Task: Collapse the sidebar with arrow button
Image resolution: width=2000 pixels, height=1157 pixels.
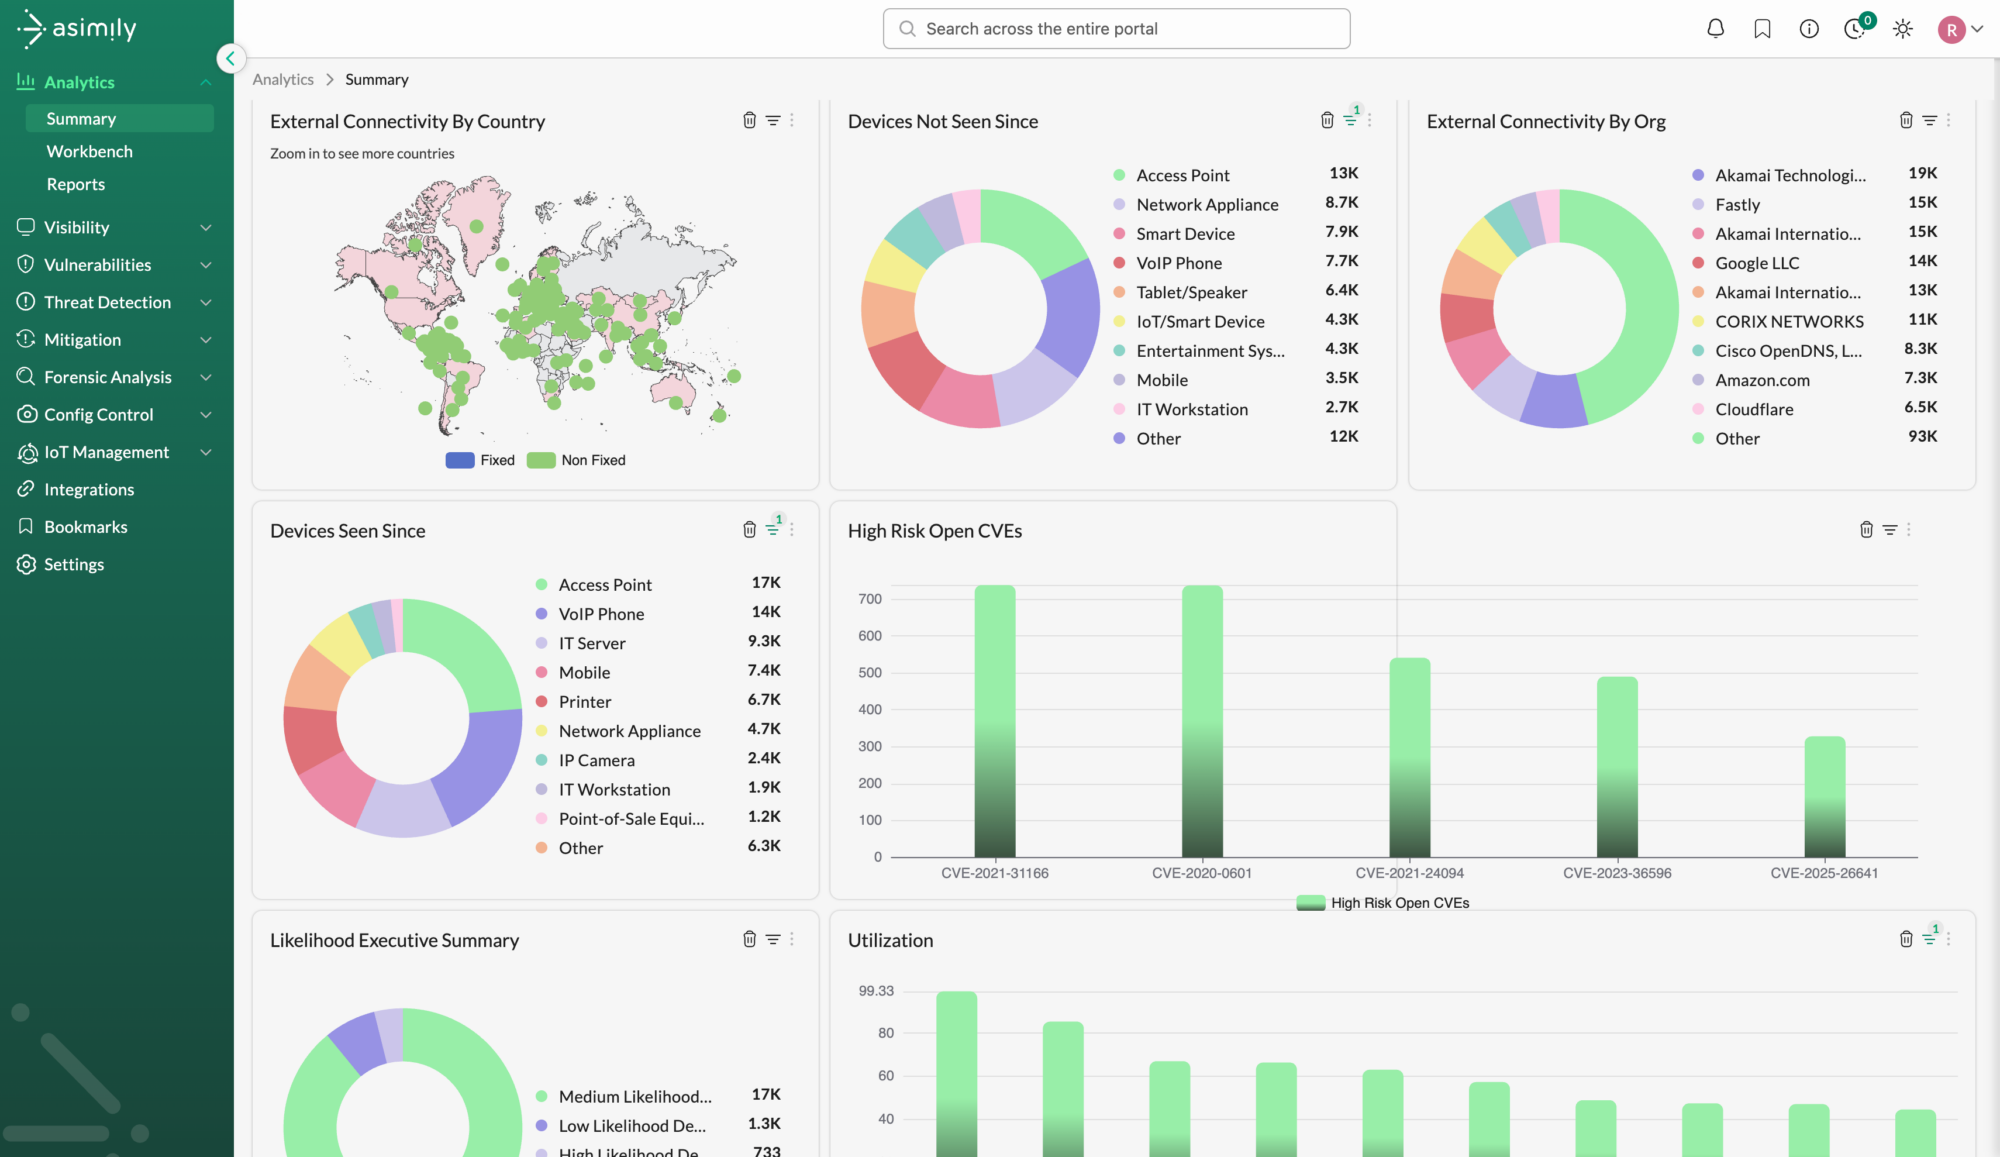Action: coord(230,58)
